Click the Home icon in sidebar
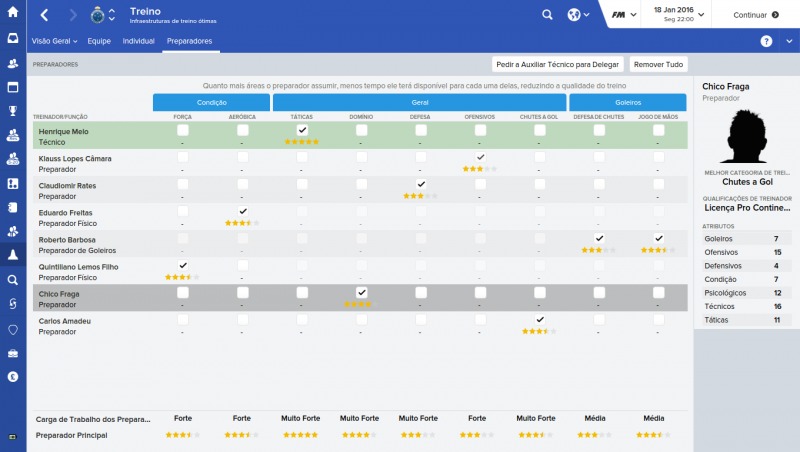This screenshot has height=452, width=800. pyautogui.click(x=13, y=15)
